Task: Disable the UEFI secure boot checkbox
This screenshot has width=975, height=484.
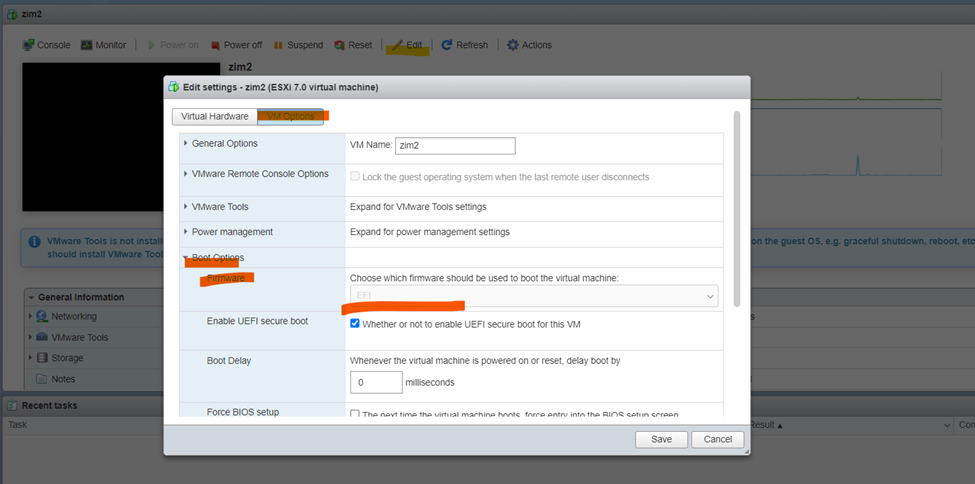Action: [355, 323]
